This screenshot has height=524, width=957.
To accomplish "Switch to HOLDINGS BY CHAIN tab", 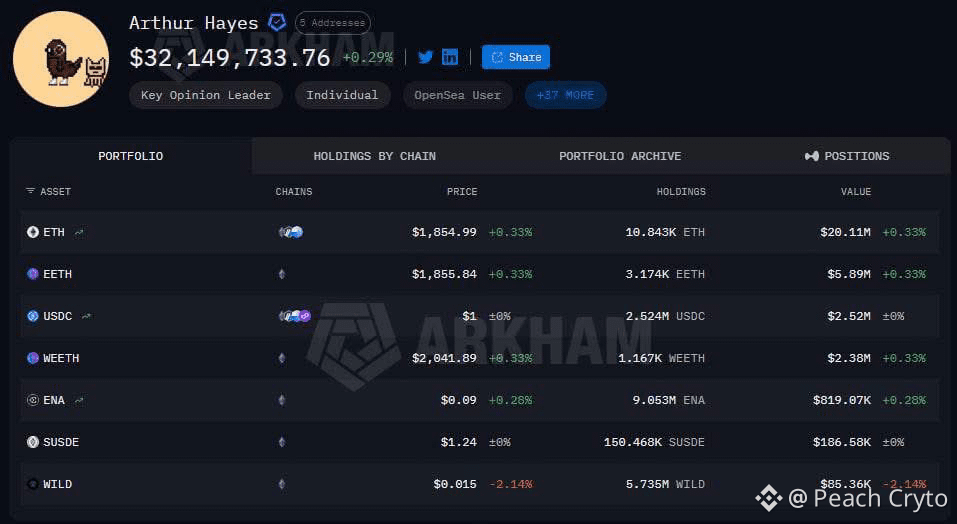I will pos(375,156).
